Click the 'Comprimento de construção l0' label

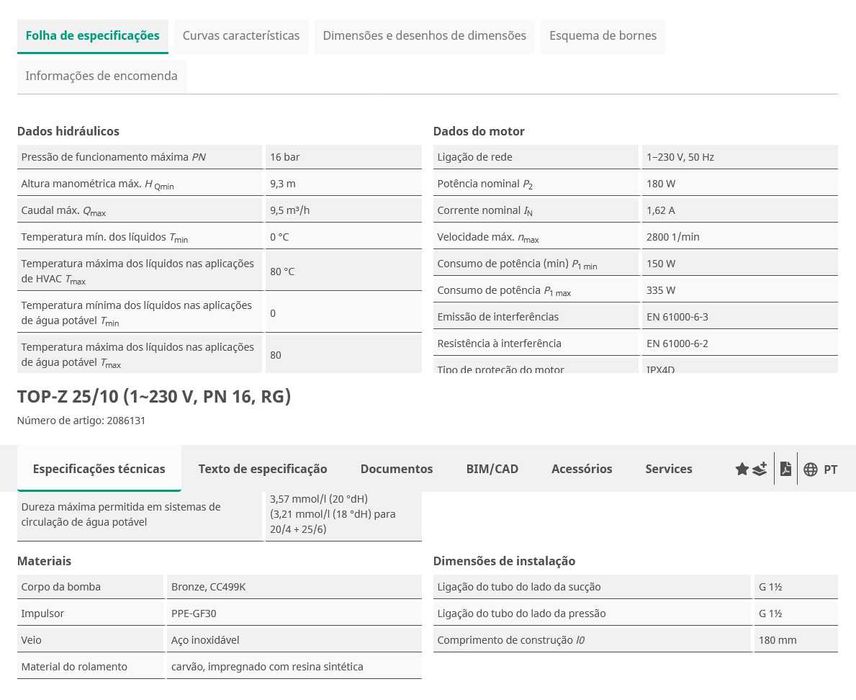coord(510,640)
